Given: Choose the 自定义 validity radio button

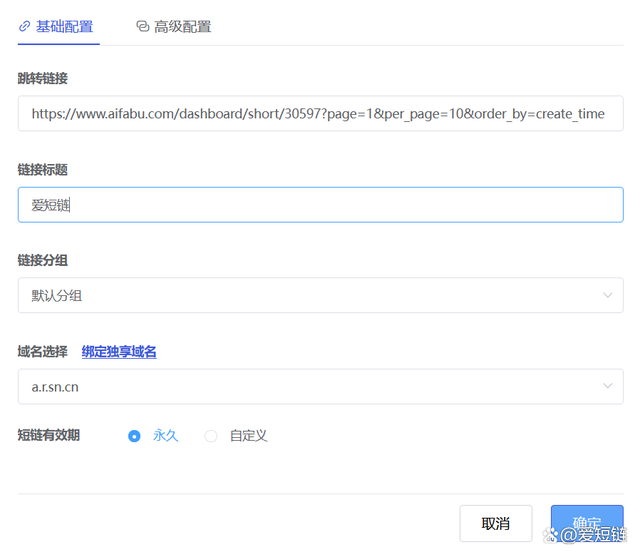Looking at the screenshot, I should coord(211,436).
